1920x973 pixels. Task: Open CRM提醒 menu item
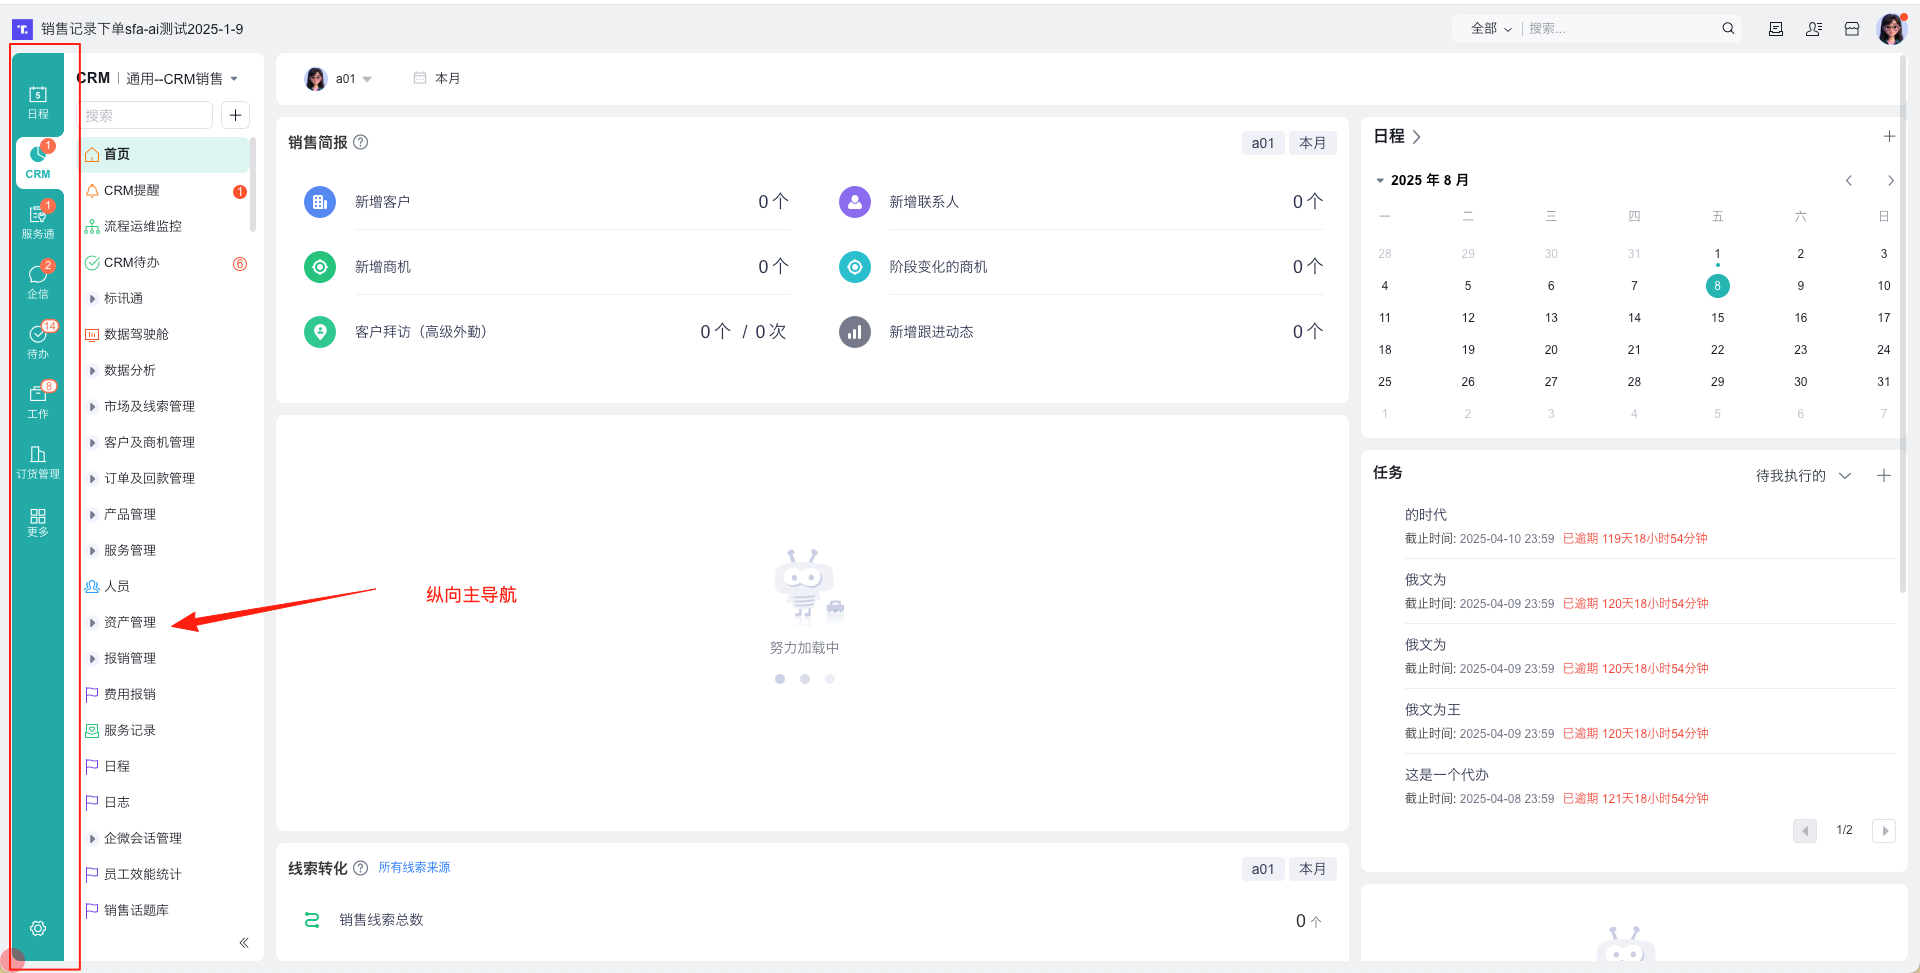[130, 190]
